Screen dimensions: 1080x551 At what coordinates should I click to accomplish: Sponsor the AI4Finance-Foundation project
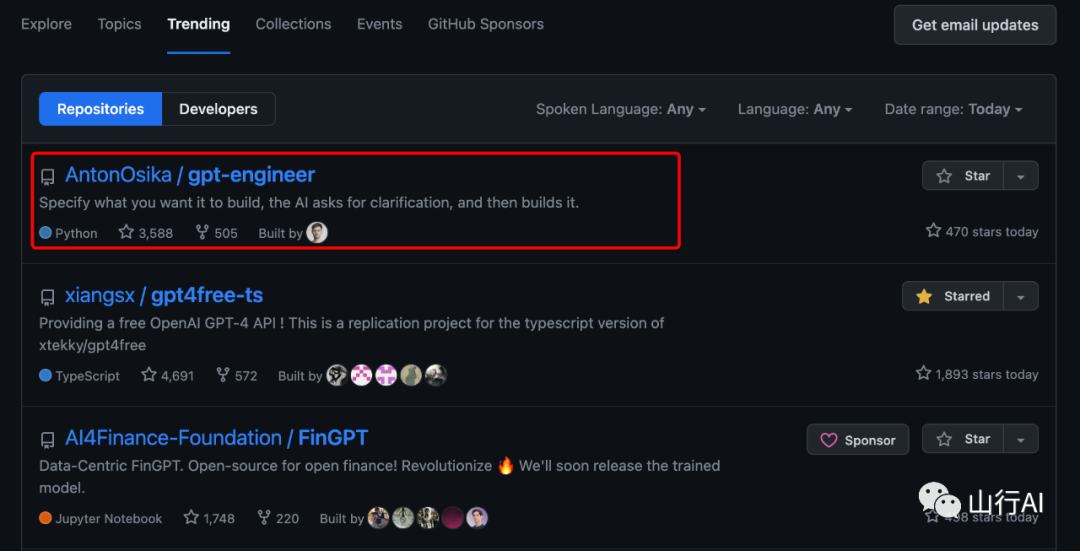tap(858, 440)
